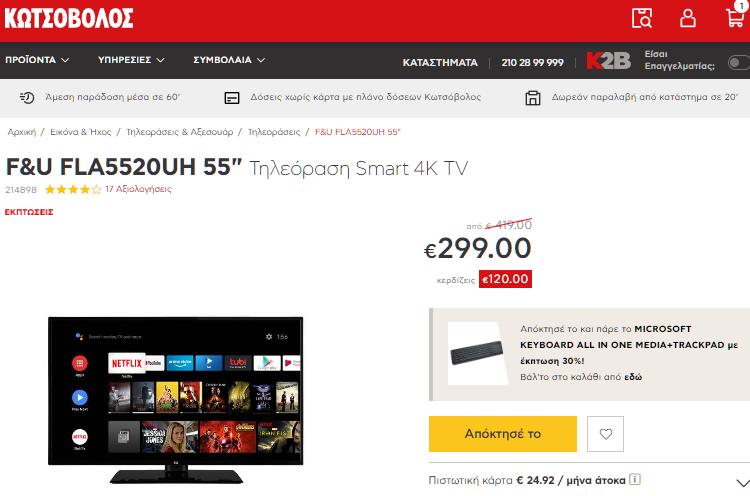
Task: Expand the ΥΠΗΡΕΣΙΕΣ dropdown menu
Action: coord(131,60)
